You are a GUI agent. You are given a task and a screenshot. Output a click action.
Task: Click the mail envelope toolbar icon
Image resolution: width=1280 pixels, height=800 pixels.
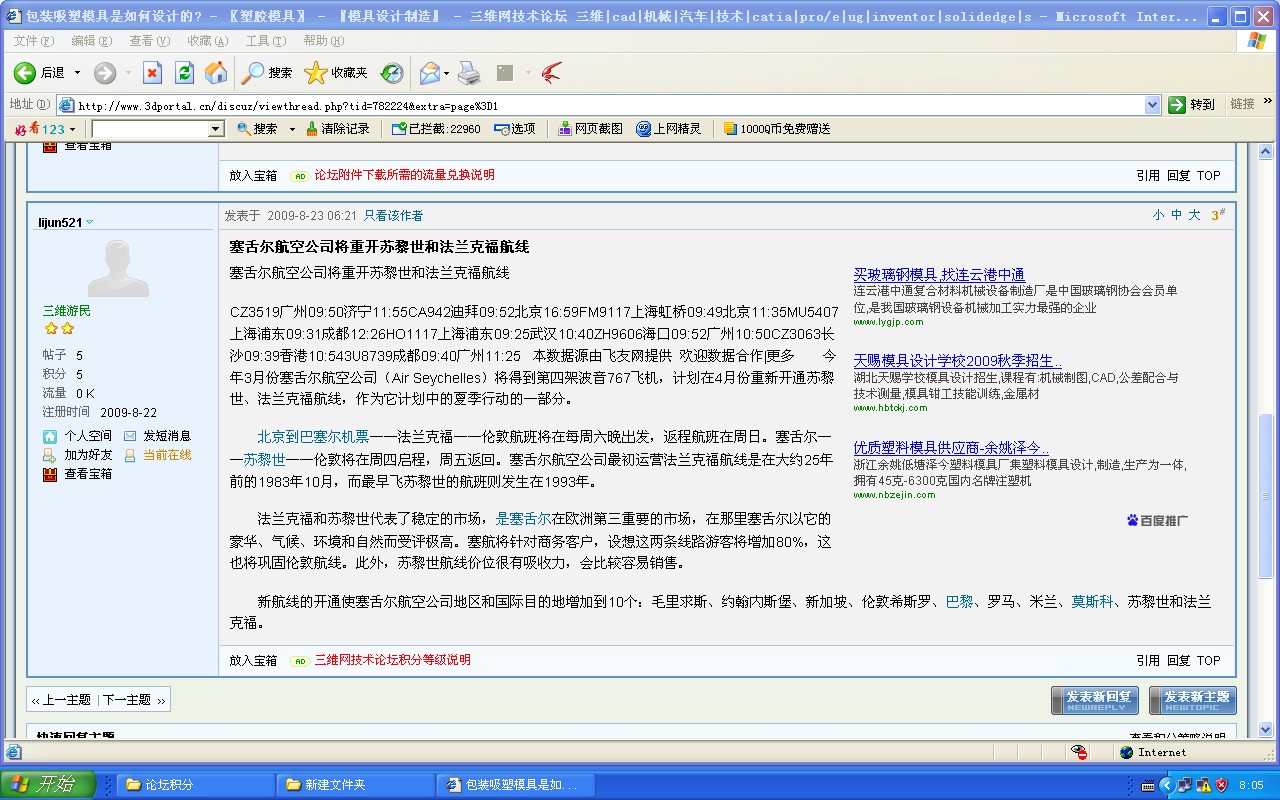pos(430,72)
